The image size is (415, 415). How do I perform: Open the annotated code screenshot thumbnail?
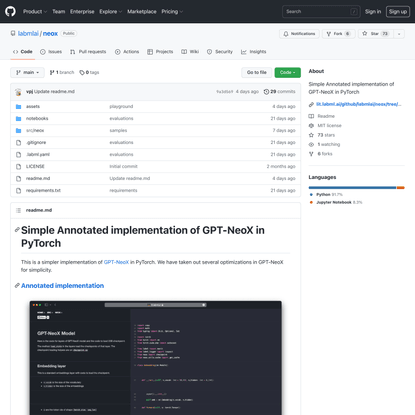click(x=156, y=358)
